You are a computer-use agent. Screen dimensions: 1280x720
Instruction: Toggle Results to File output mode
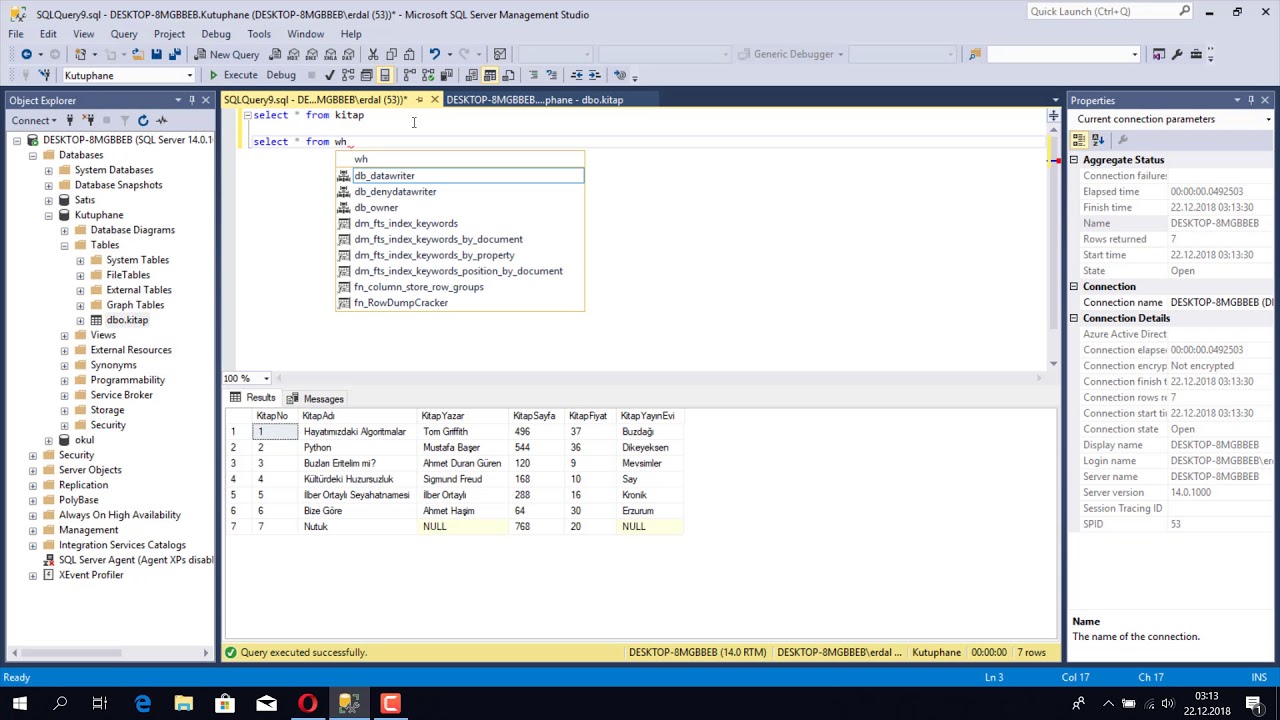[x=508, y=75]
